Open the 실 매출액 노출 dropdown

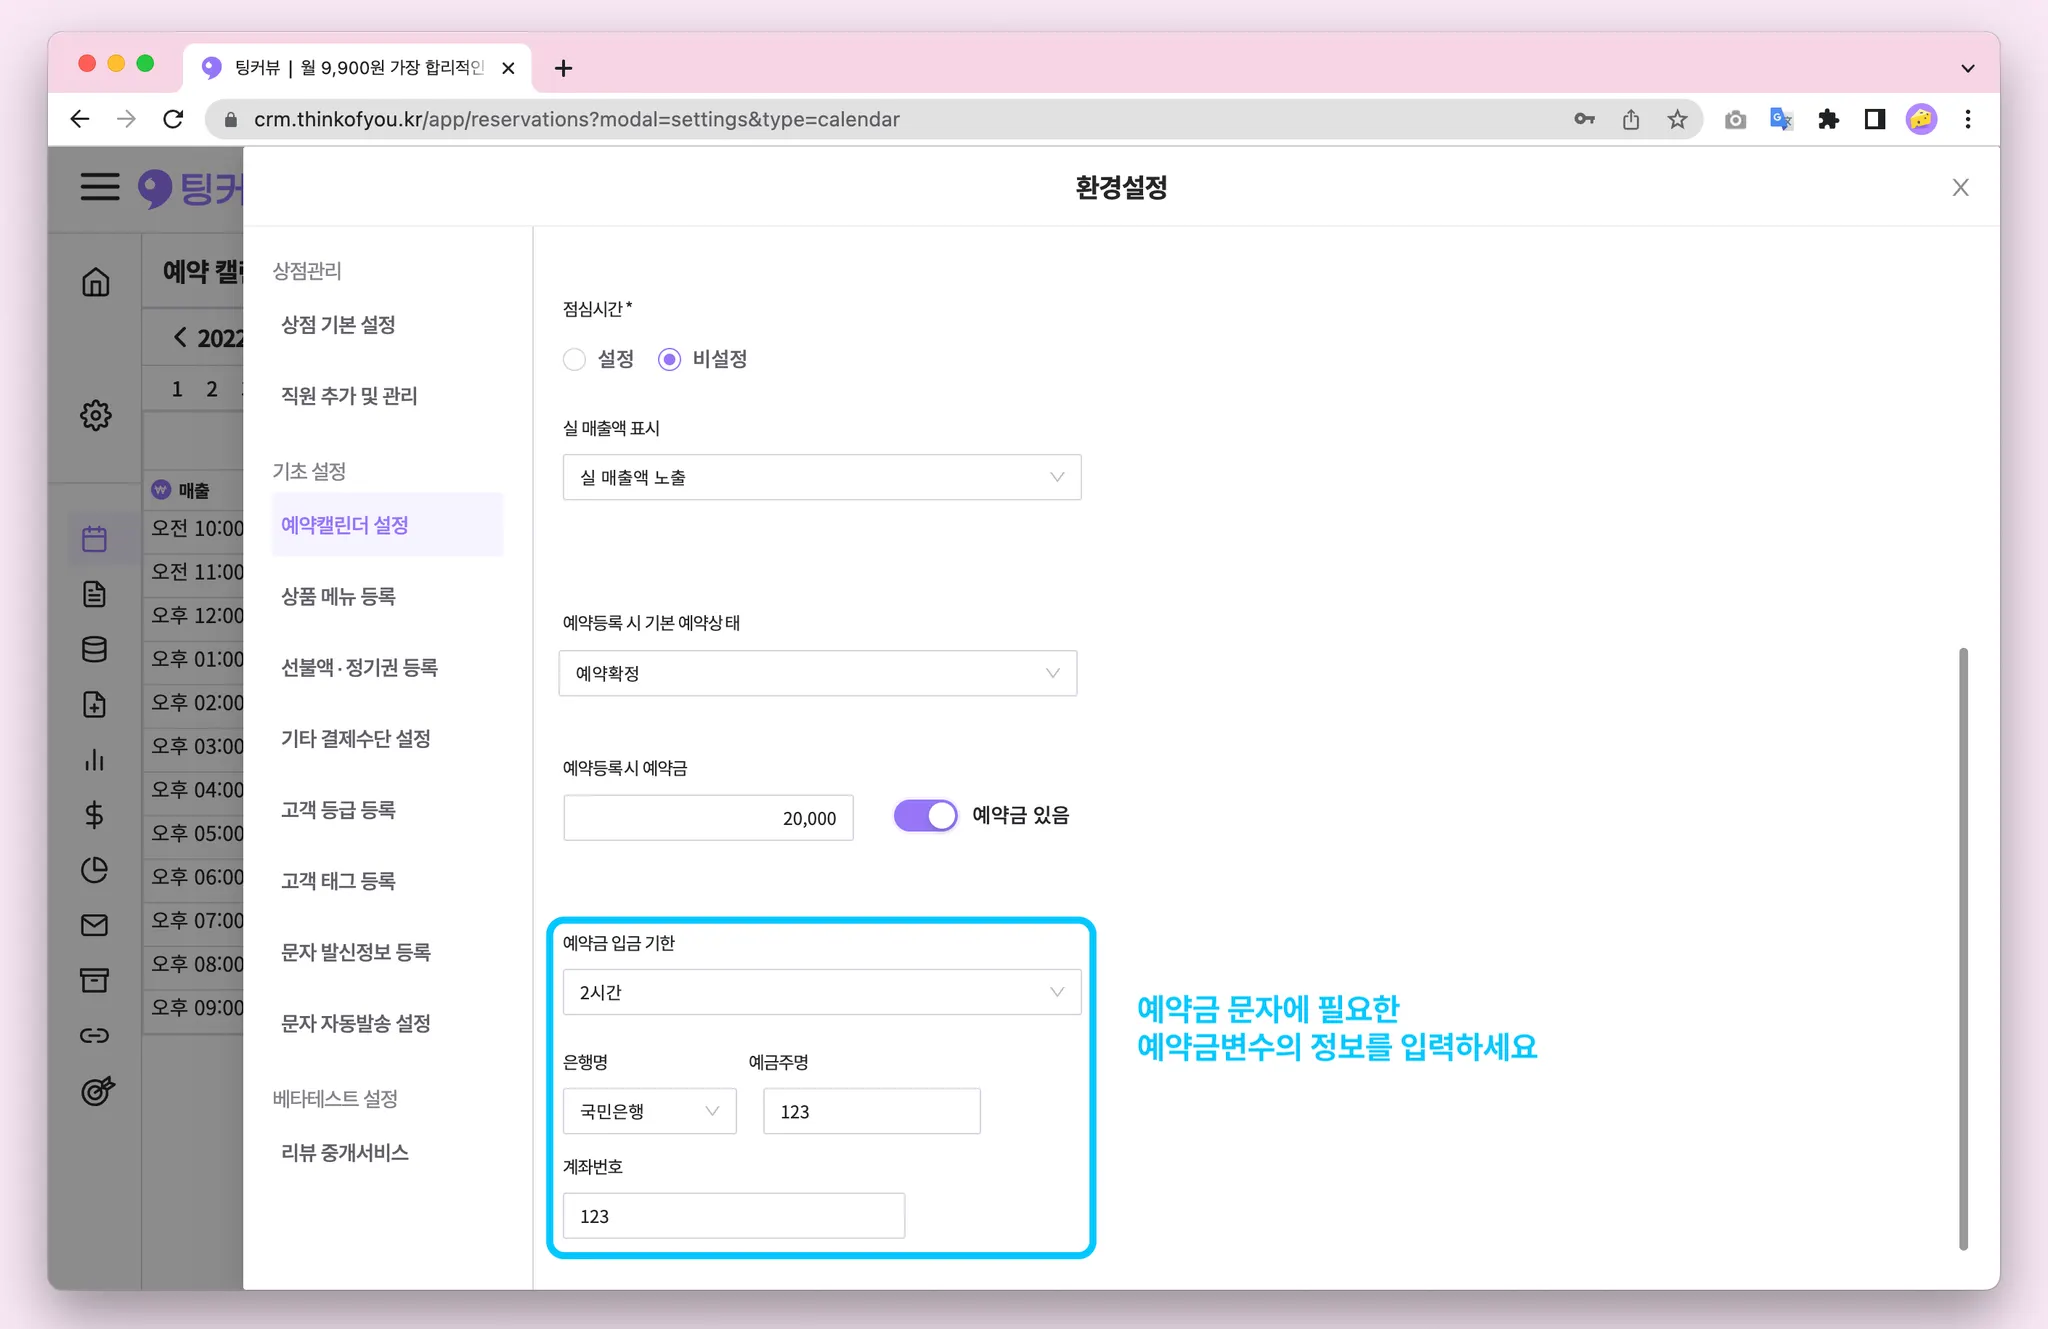[x=821, y=477]
